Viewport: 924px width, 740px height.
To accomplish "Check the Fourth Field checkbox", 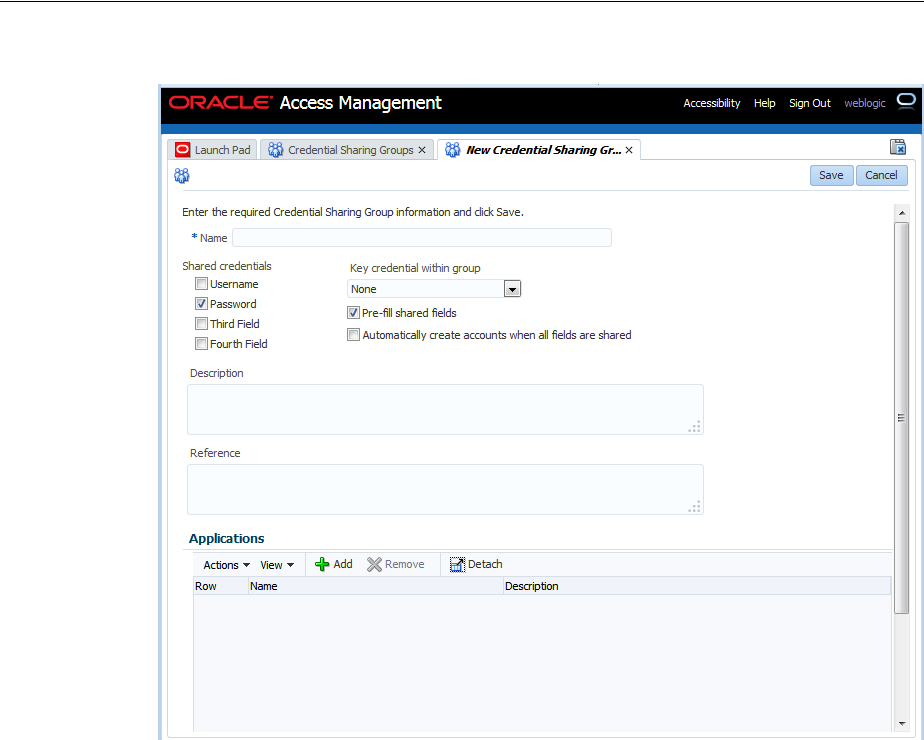I will [202, 344].
